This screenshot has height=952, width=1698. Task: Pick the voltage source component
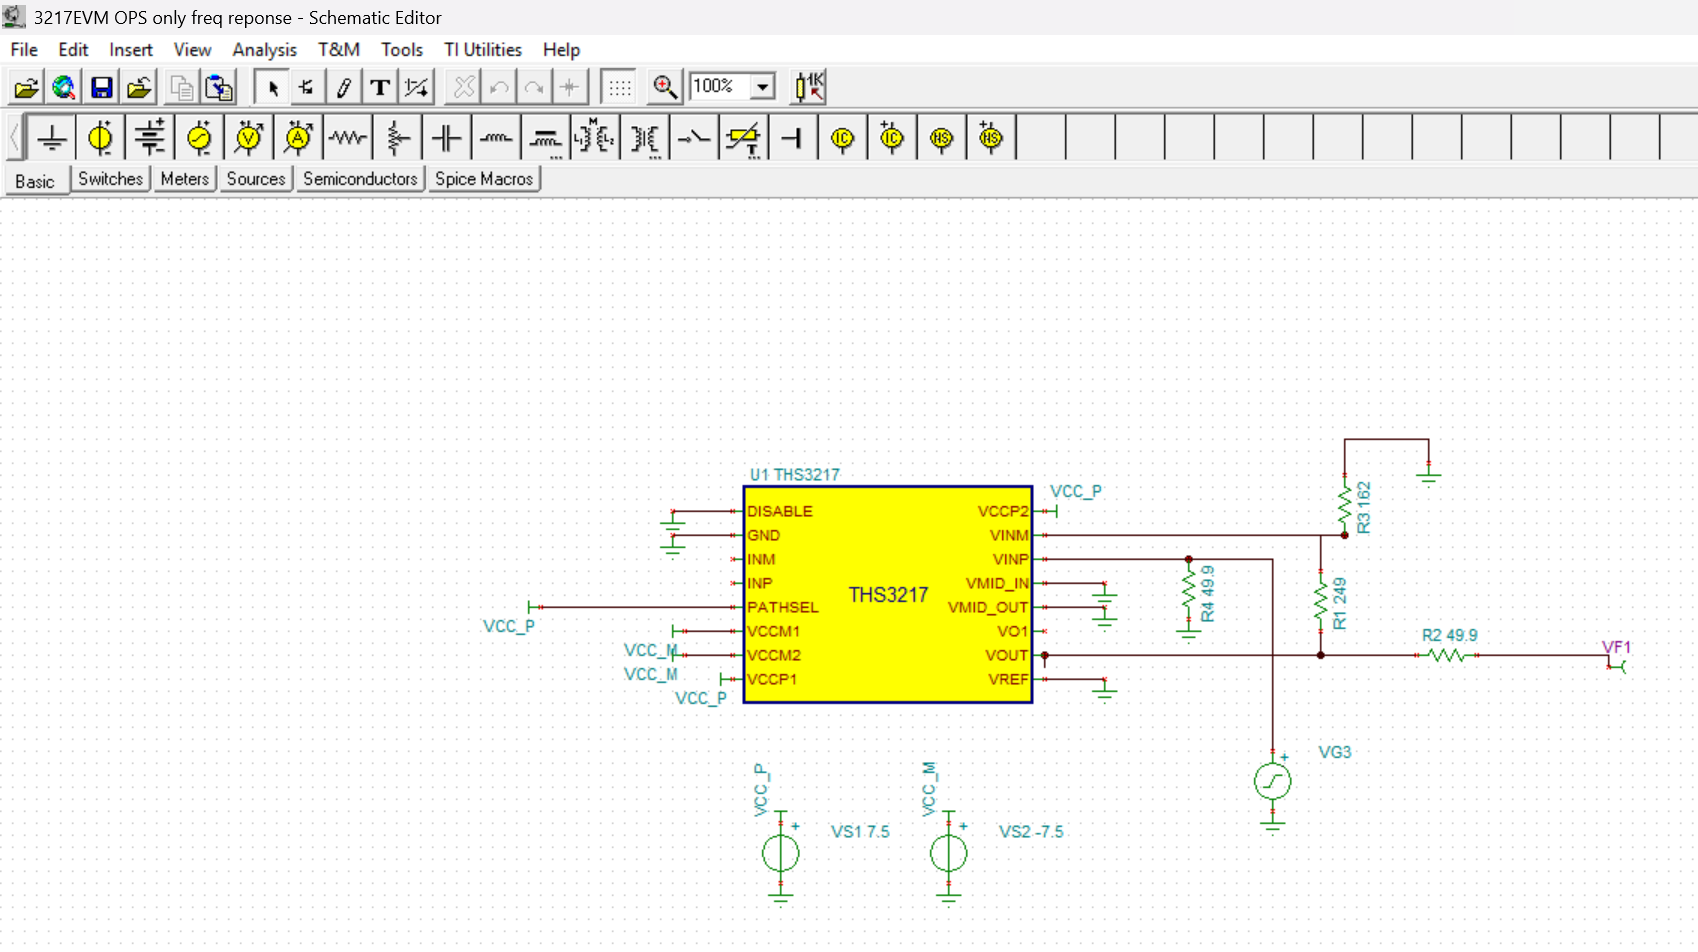(100, 138)
